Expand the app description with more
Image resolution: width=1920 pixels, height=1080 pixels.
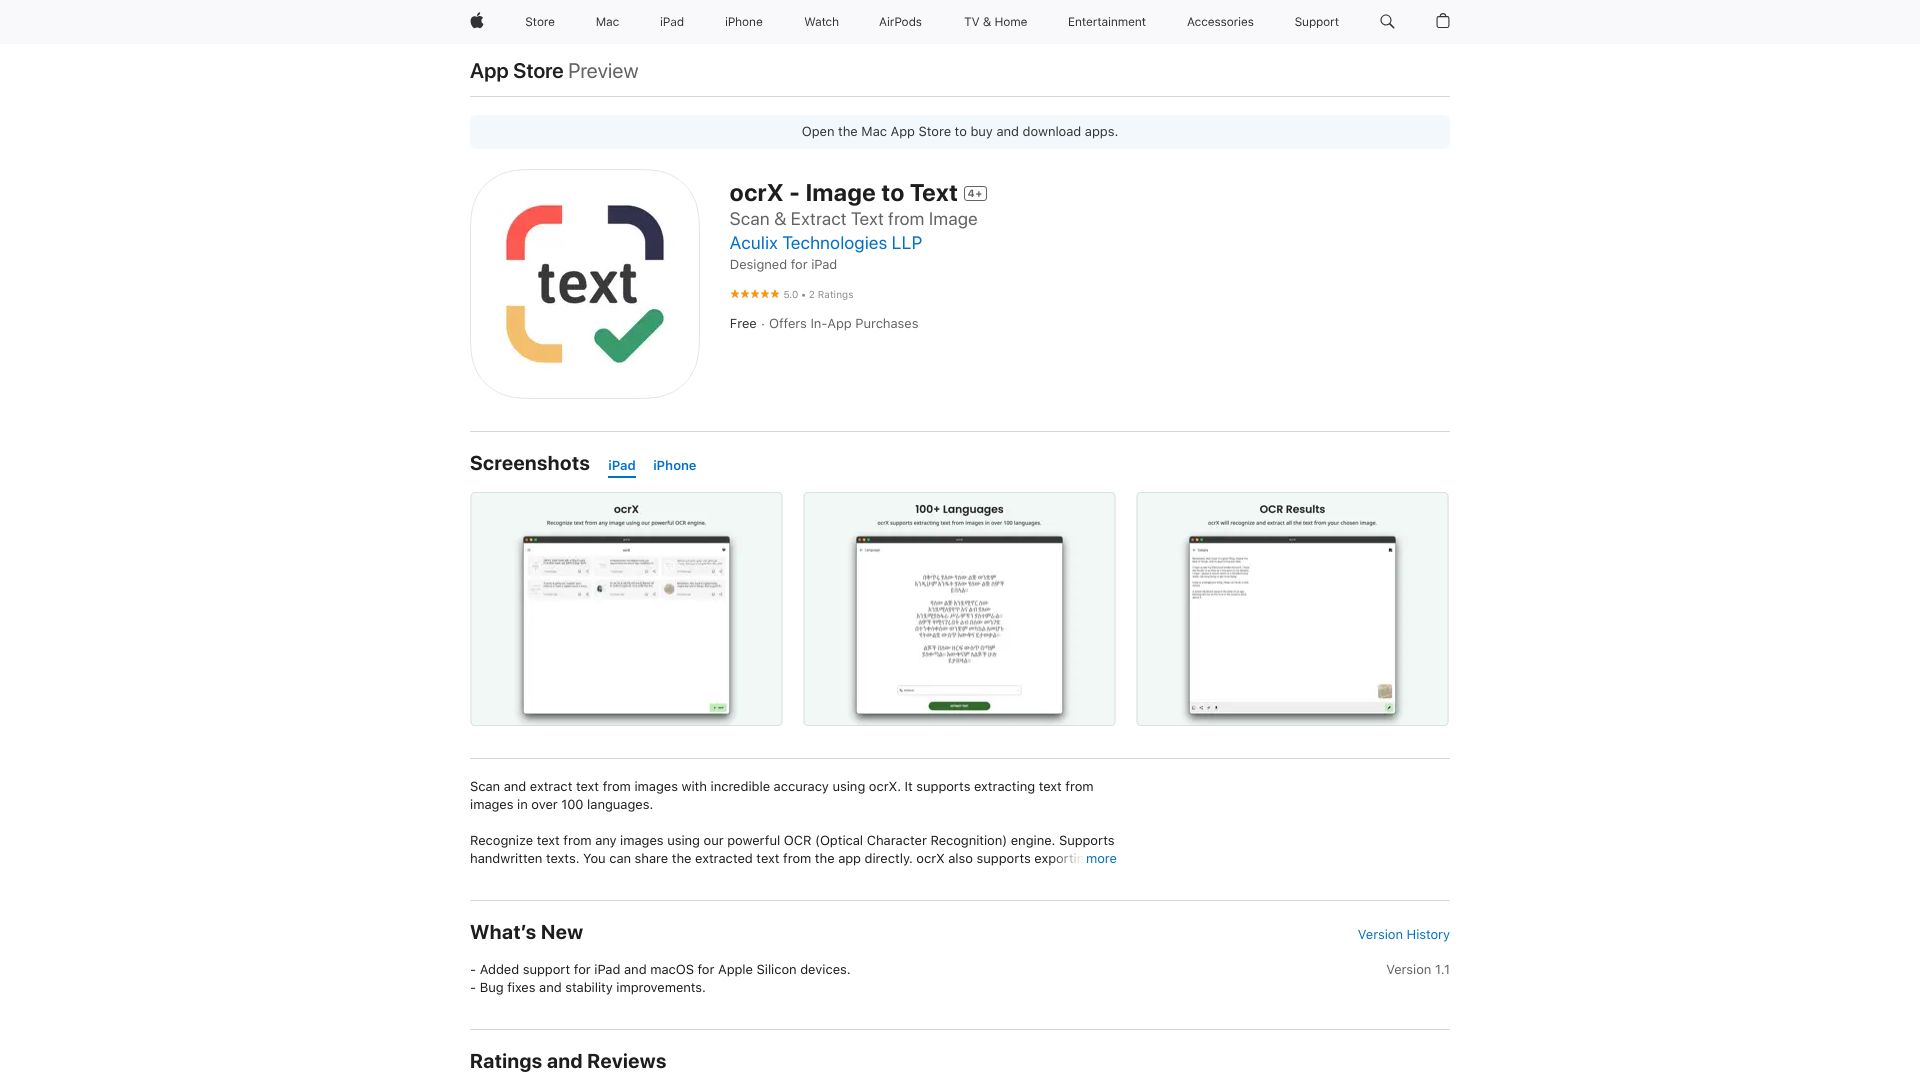click(x=1101, y=858)
